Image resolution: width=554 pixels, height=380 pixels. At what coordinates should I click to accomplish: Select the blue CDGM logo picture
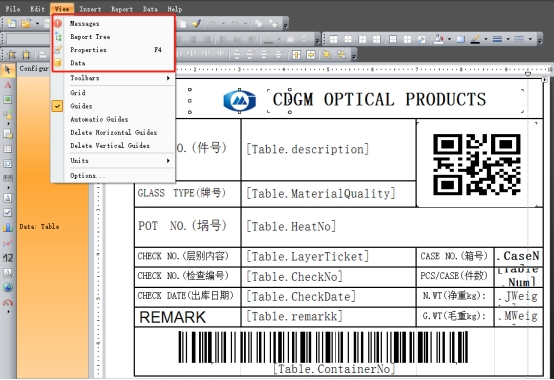click(240, 101)
